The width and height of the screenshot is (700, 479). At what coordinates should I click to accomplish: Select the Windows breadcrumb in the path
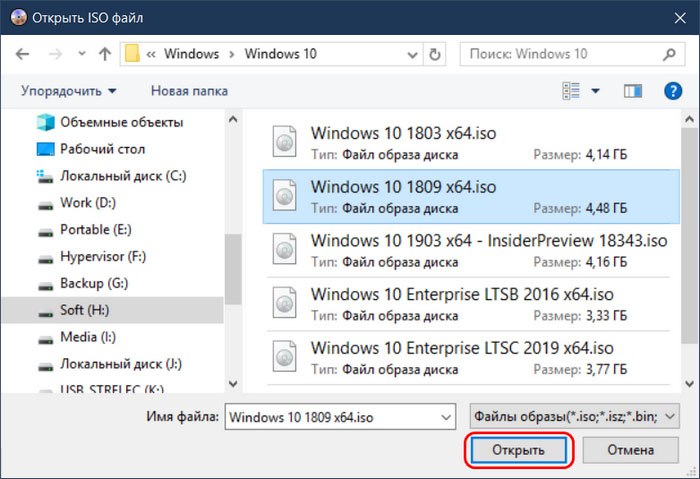pyautogui.click(x=192, y=54)
